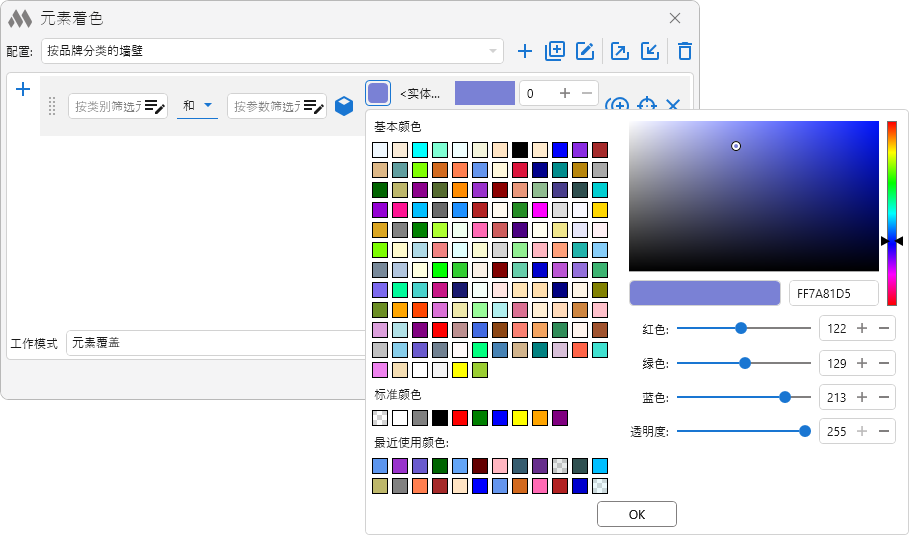Click the blue 3D cube icon
This screenshot has width=909, height=535.
coord(344,106)
